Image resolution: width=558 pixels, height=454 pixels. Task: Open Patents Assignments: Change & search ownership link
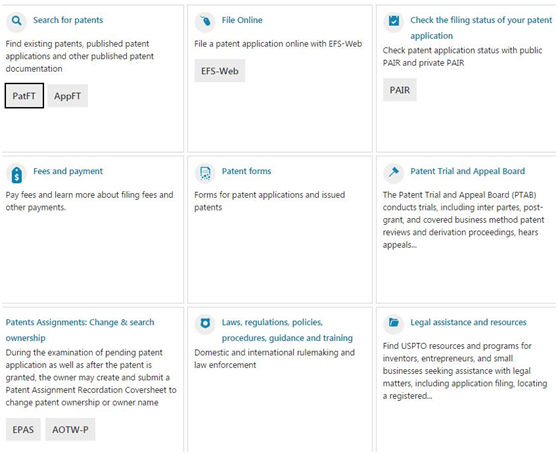coord(80,330)
